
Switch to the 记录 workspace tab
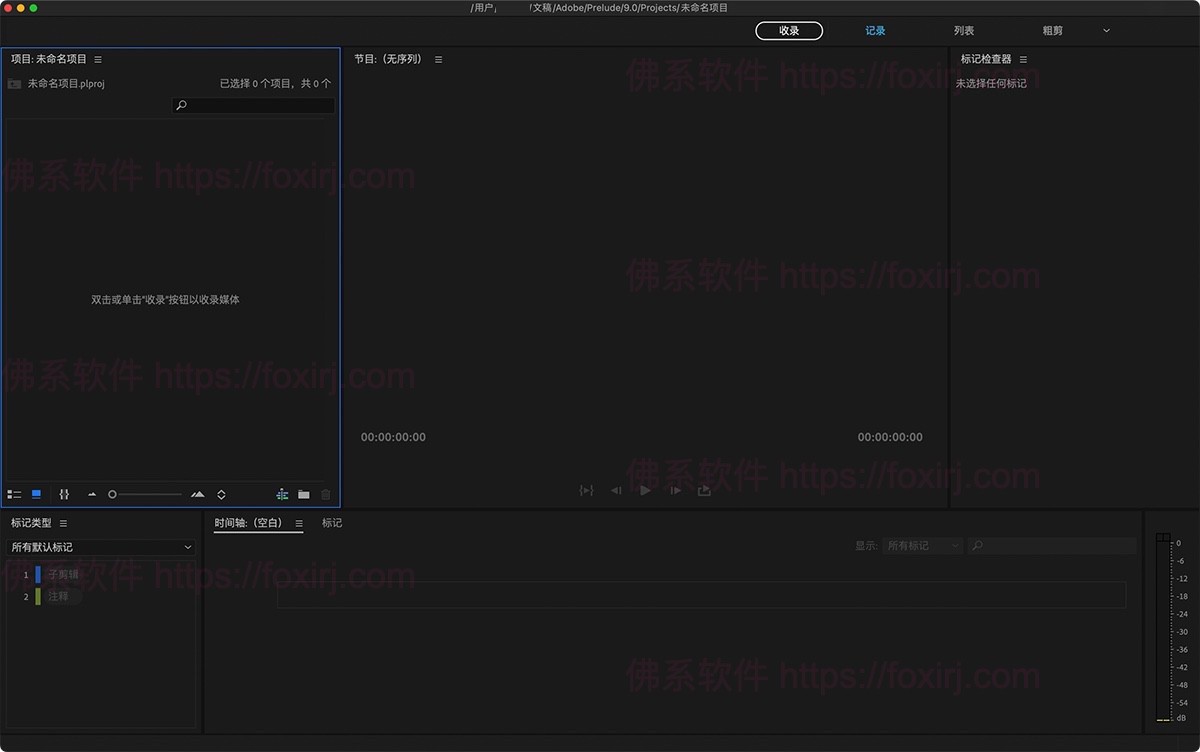click(874, 30)
